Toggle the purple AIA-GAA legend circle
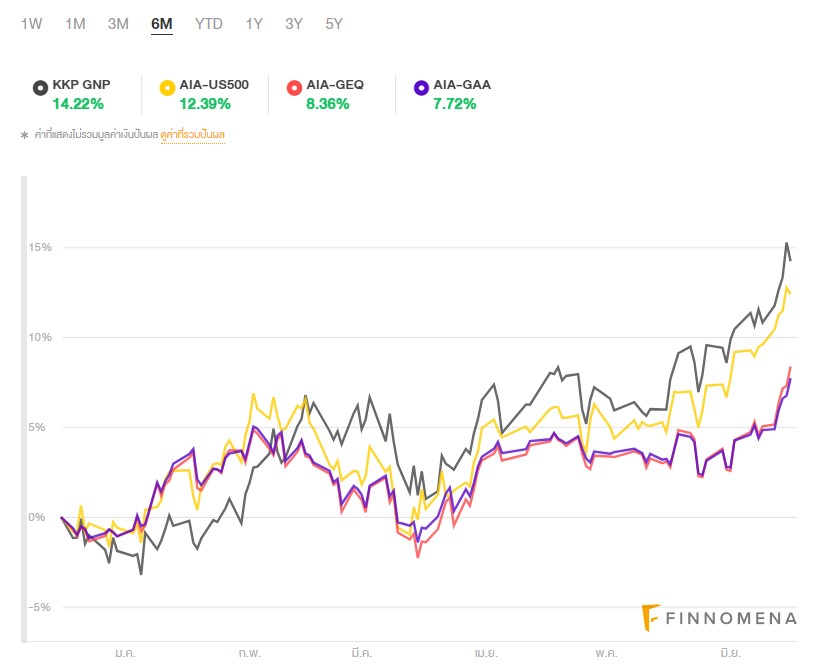The height and width of the screenshot is (670, 815). click(x=421, y=87)
